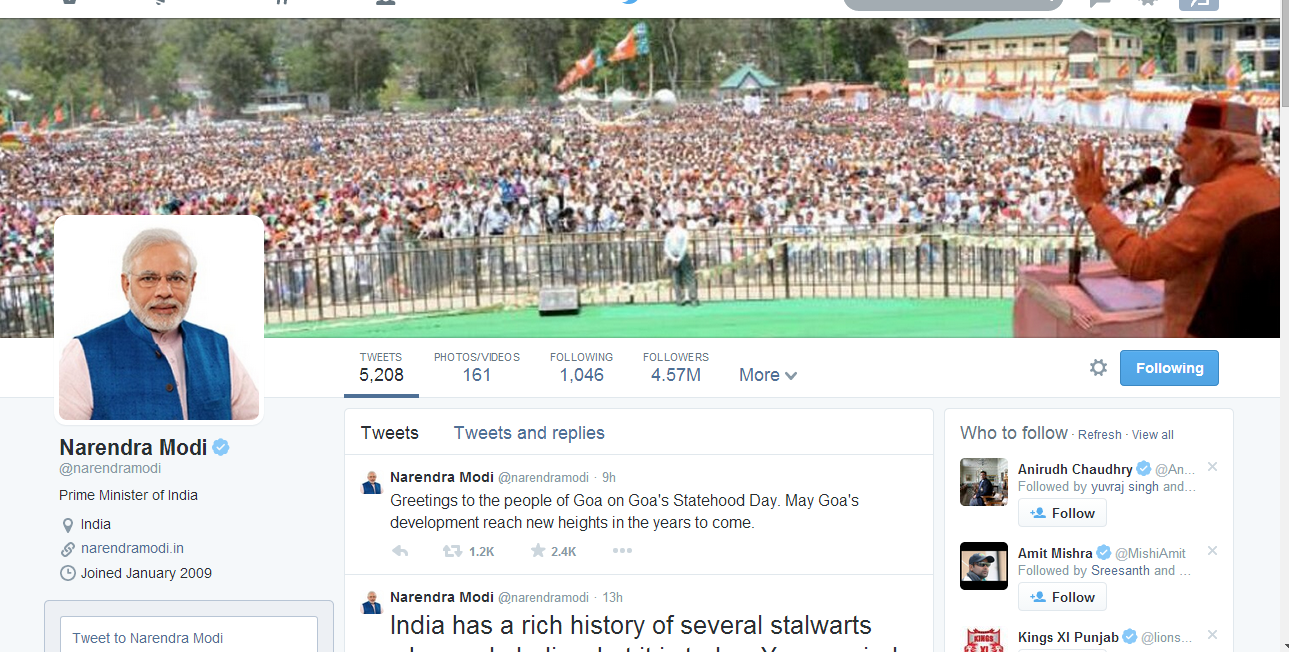Switch to Tweets and replies tab
This screenshot has height=652, width=1289.
[x=529, y=433]
